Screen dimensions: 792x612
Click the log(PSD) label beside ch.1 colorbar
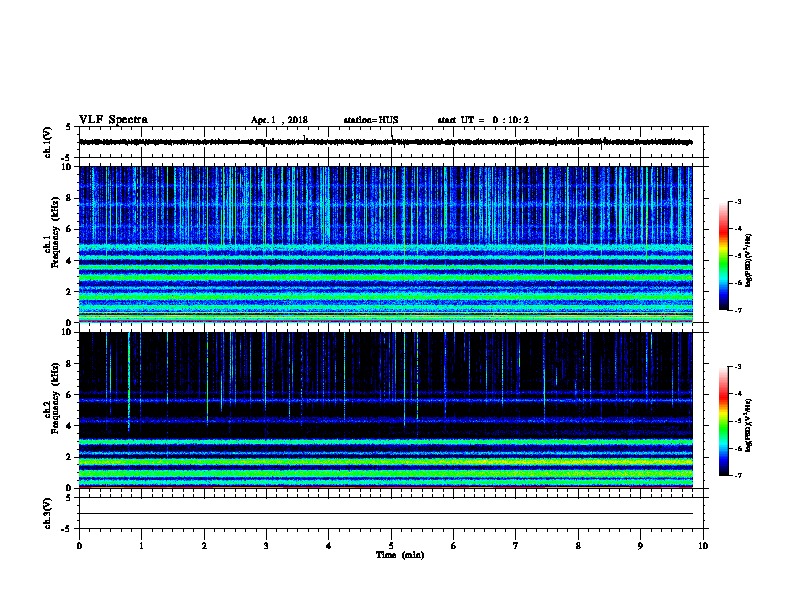(748, 260)
